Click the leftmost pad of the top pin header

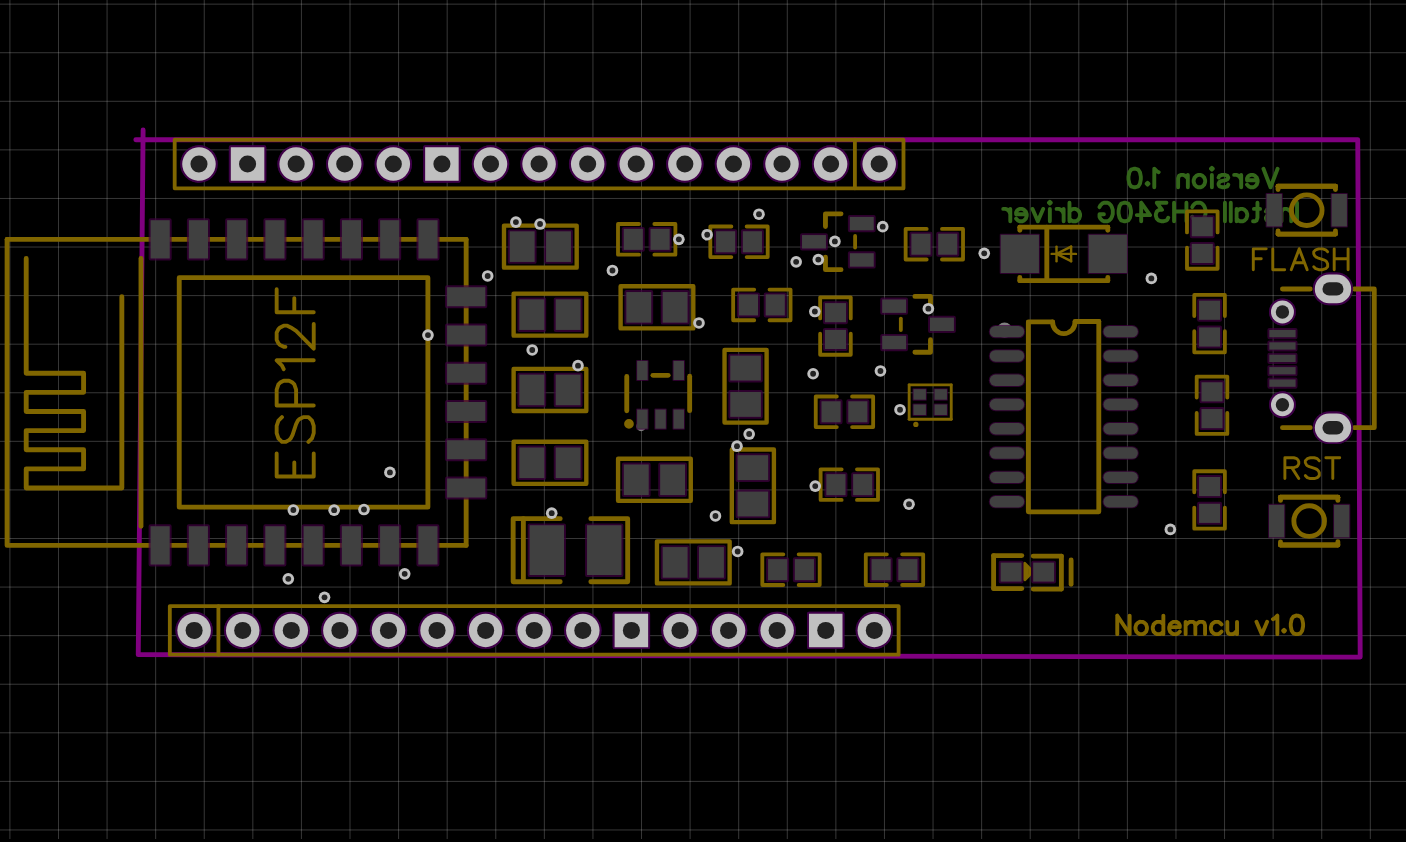click(199, 164)
